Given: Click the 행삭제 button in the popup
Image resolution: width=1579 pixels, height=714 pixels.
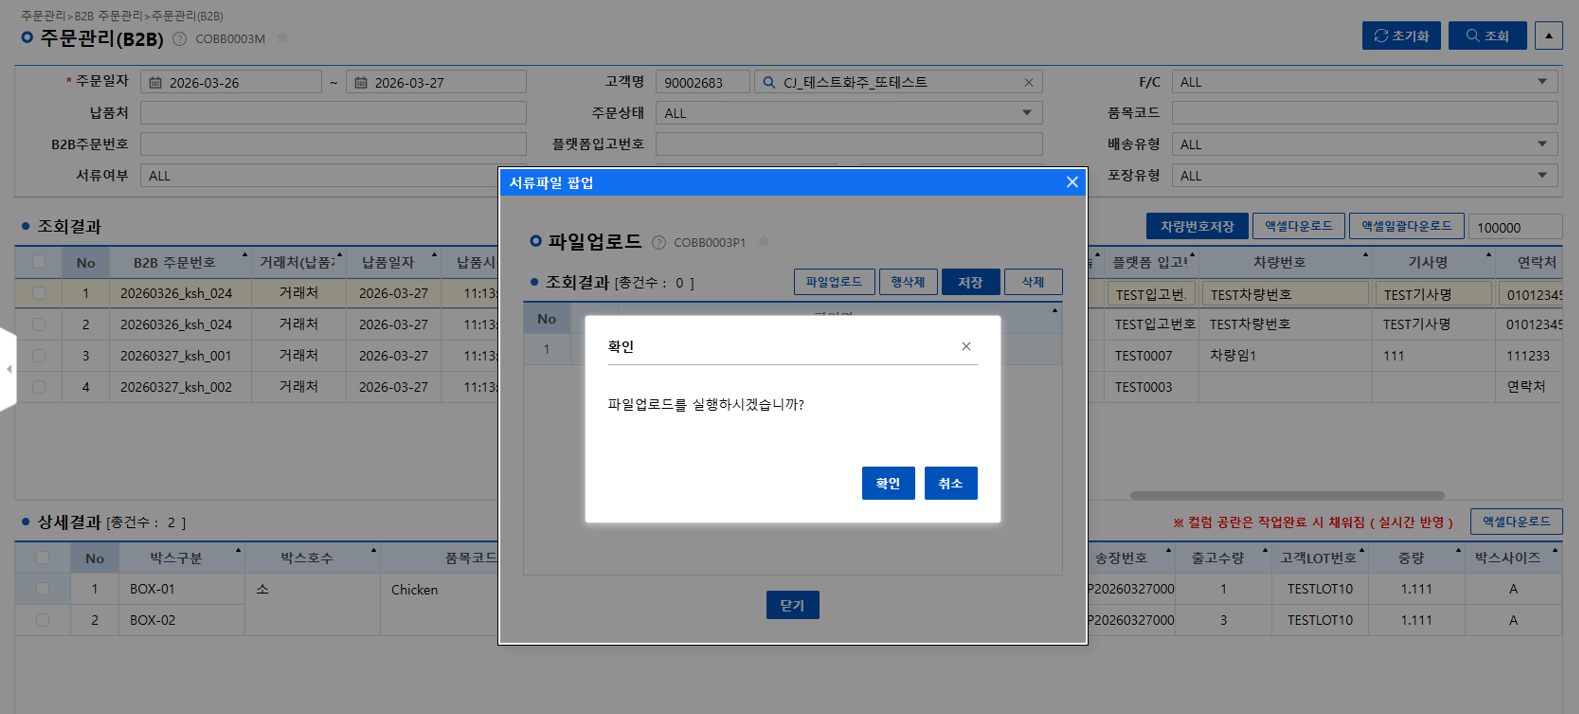Looking at the screenshot, I should (x=908, y=282).
